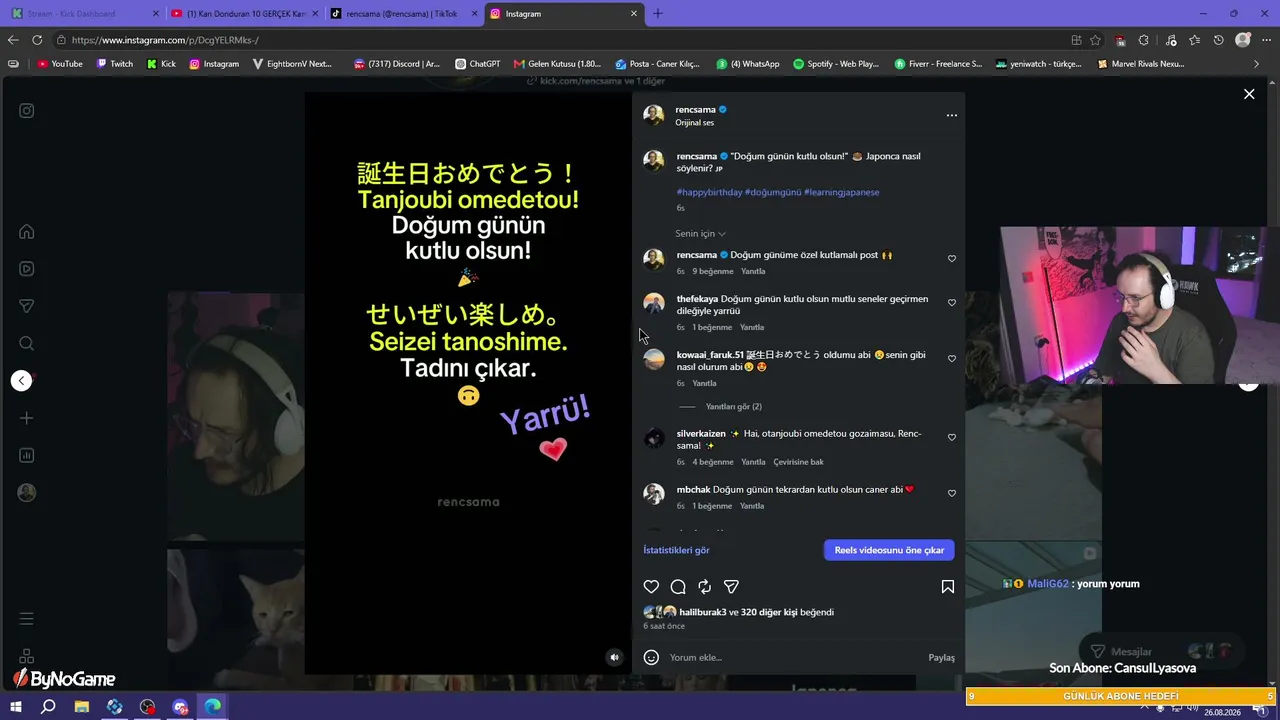Open the YouTube bookmark

60,64
